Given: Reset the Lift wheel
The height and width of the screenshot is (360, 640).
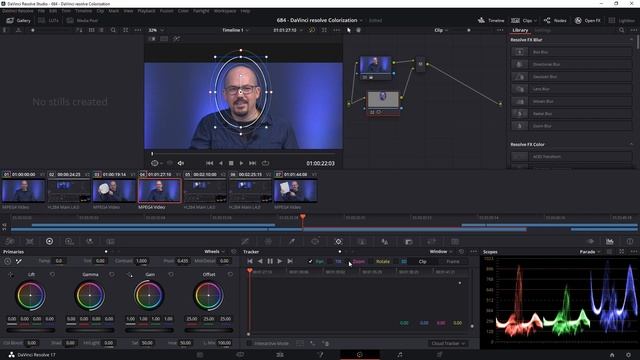Looking at the screenshot, I should [52, 275].
